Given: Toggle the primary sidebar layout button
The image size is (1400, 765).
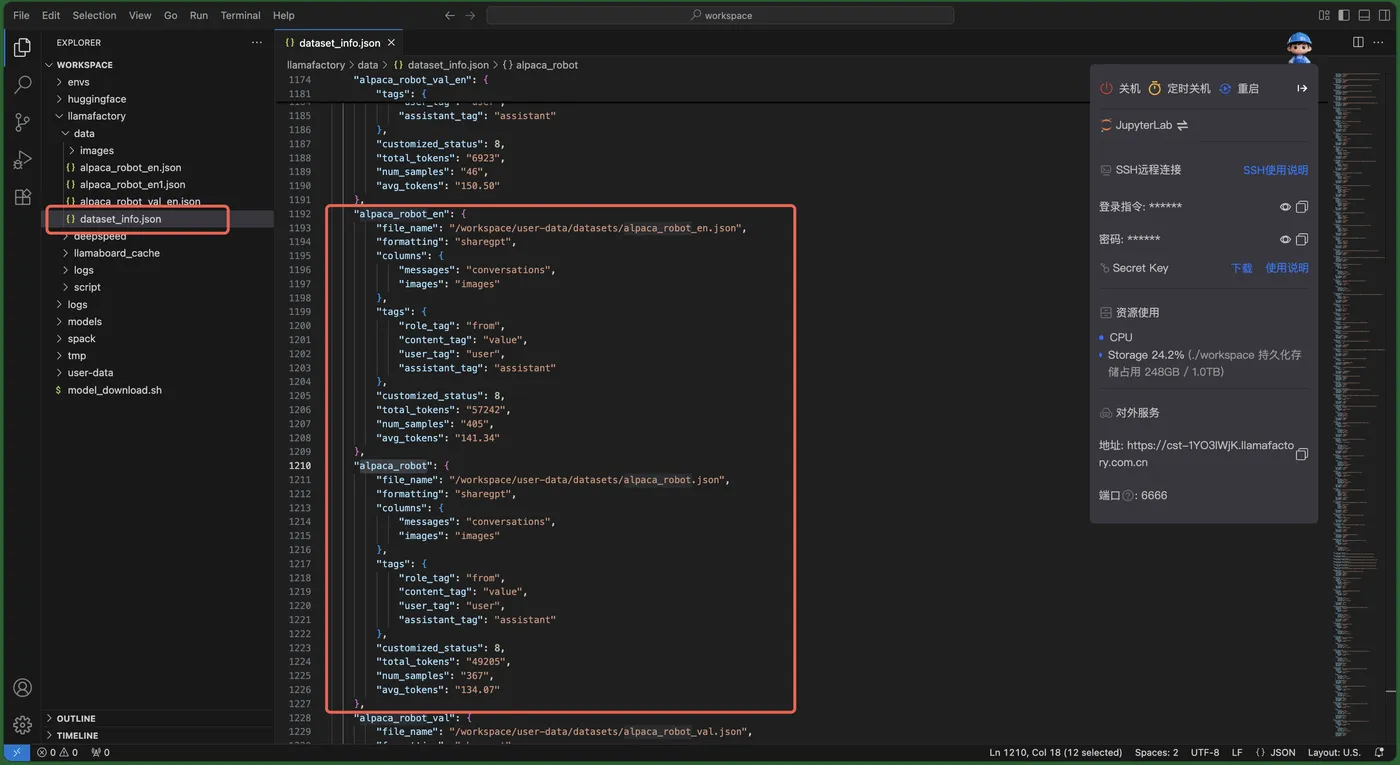Looking at the screenshot, I should click(x=1343, y=15).
